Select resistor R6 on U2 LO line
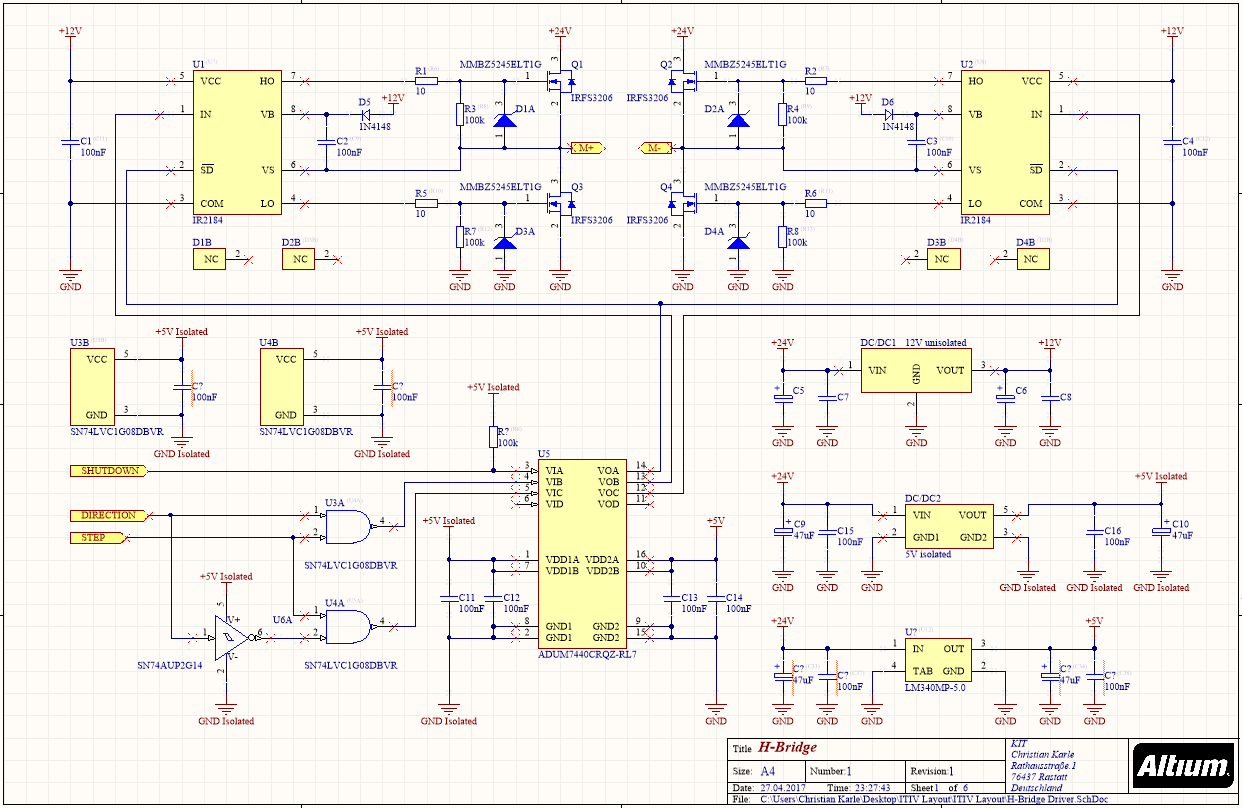The image size is (1242, 808). click(x=815, y=203)
